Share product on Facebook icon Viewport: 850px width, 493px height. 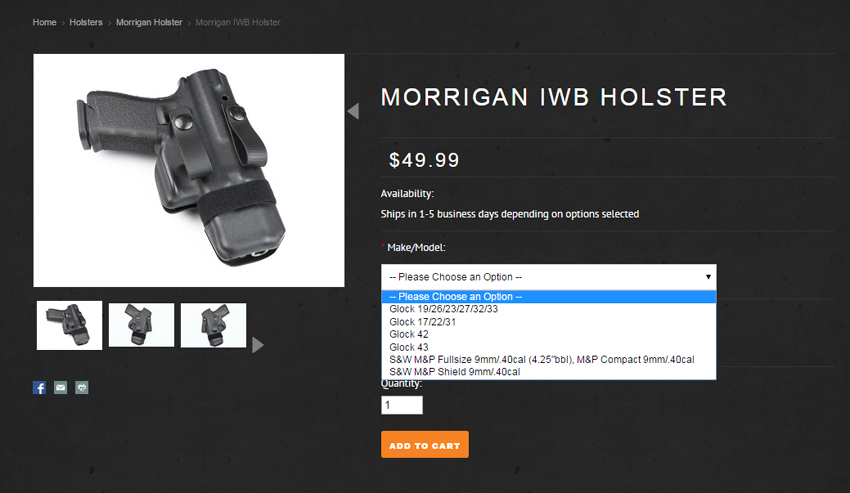point(39,388)
